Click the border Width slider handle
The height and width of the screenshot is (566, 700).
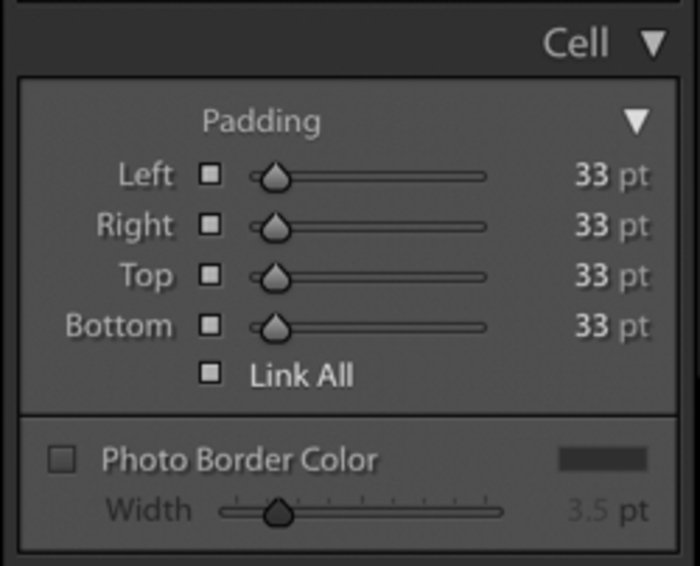279,513
